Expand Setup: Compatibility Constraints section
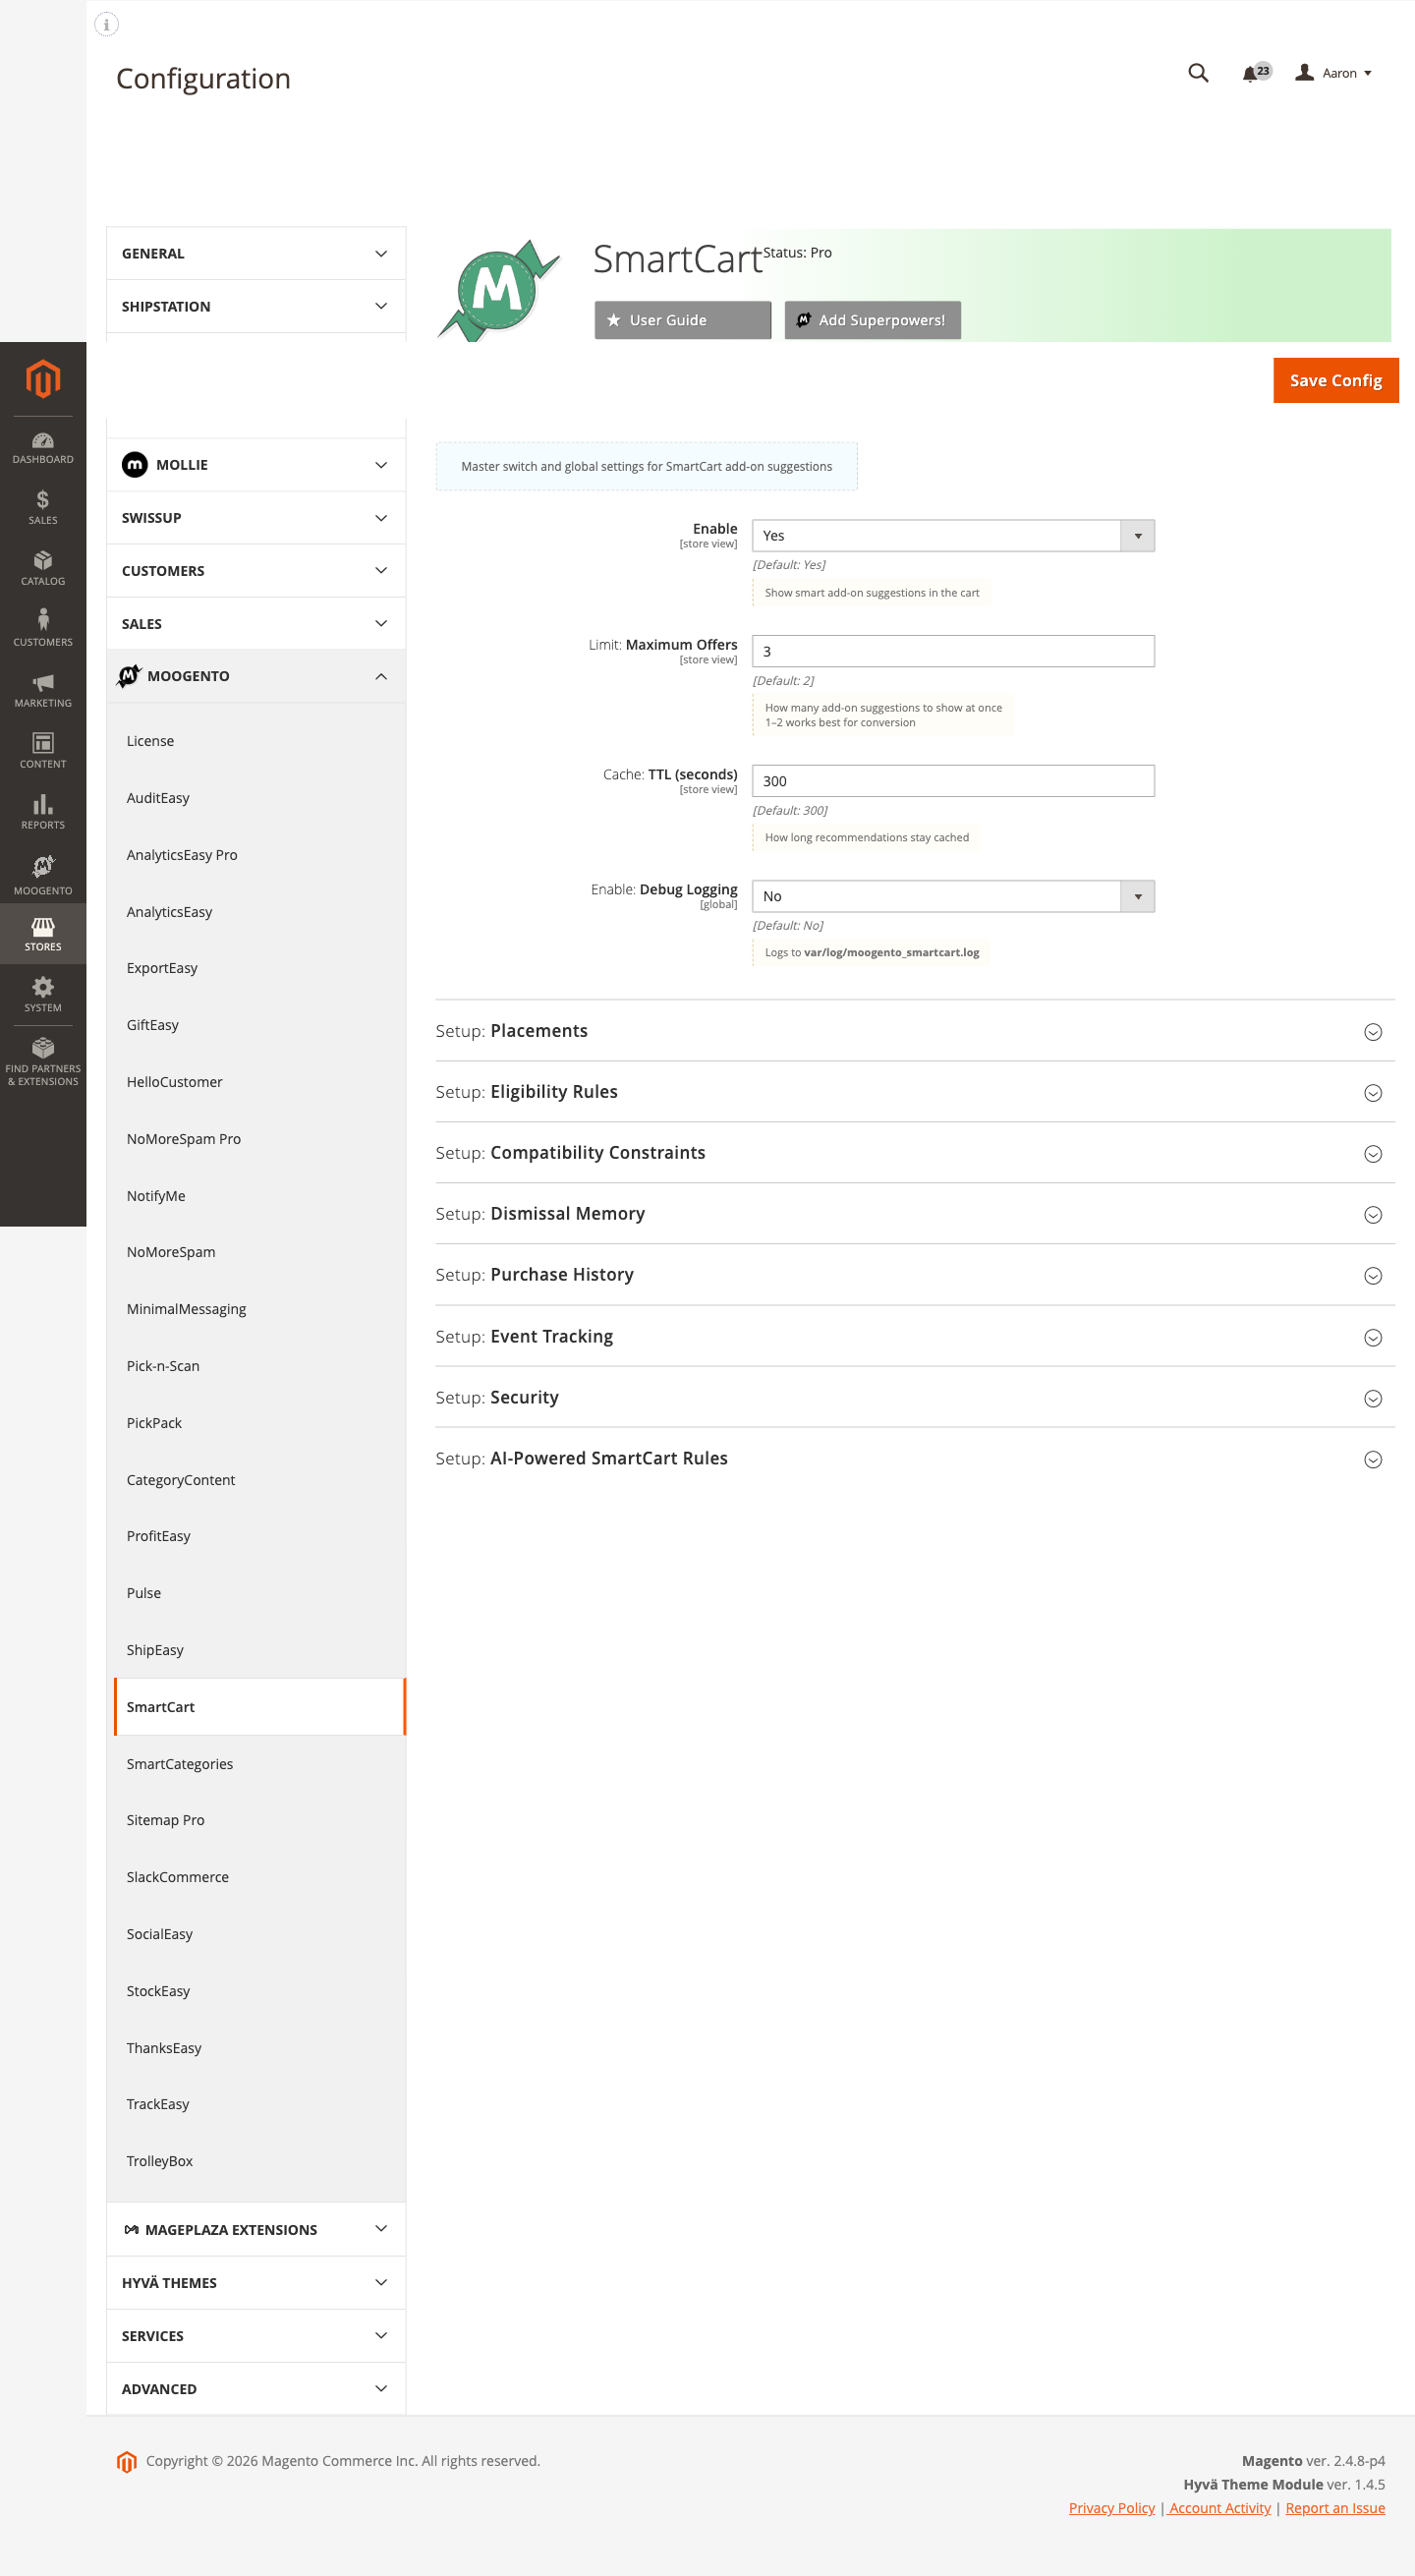The width and height of the screenshot is (1415, 2576). (x=915, y=1153)
